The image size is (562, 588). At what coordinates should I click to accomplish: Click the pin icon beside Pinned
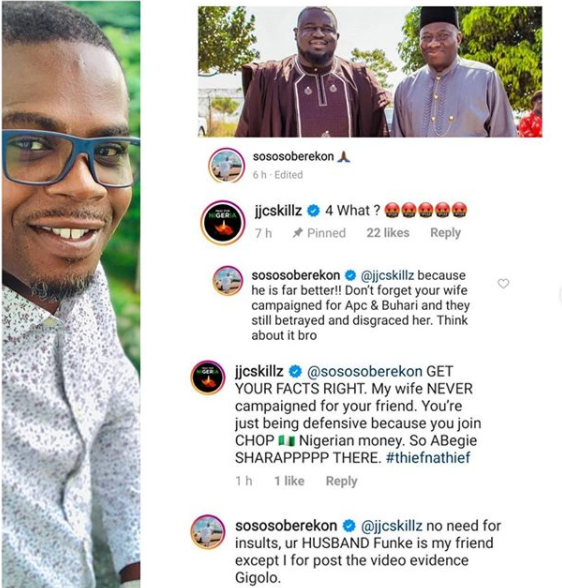(x=298, y=233)
